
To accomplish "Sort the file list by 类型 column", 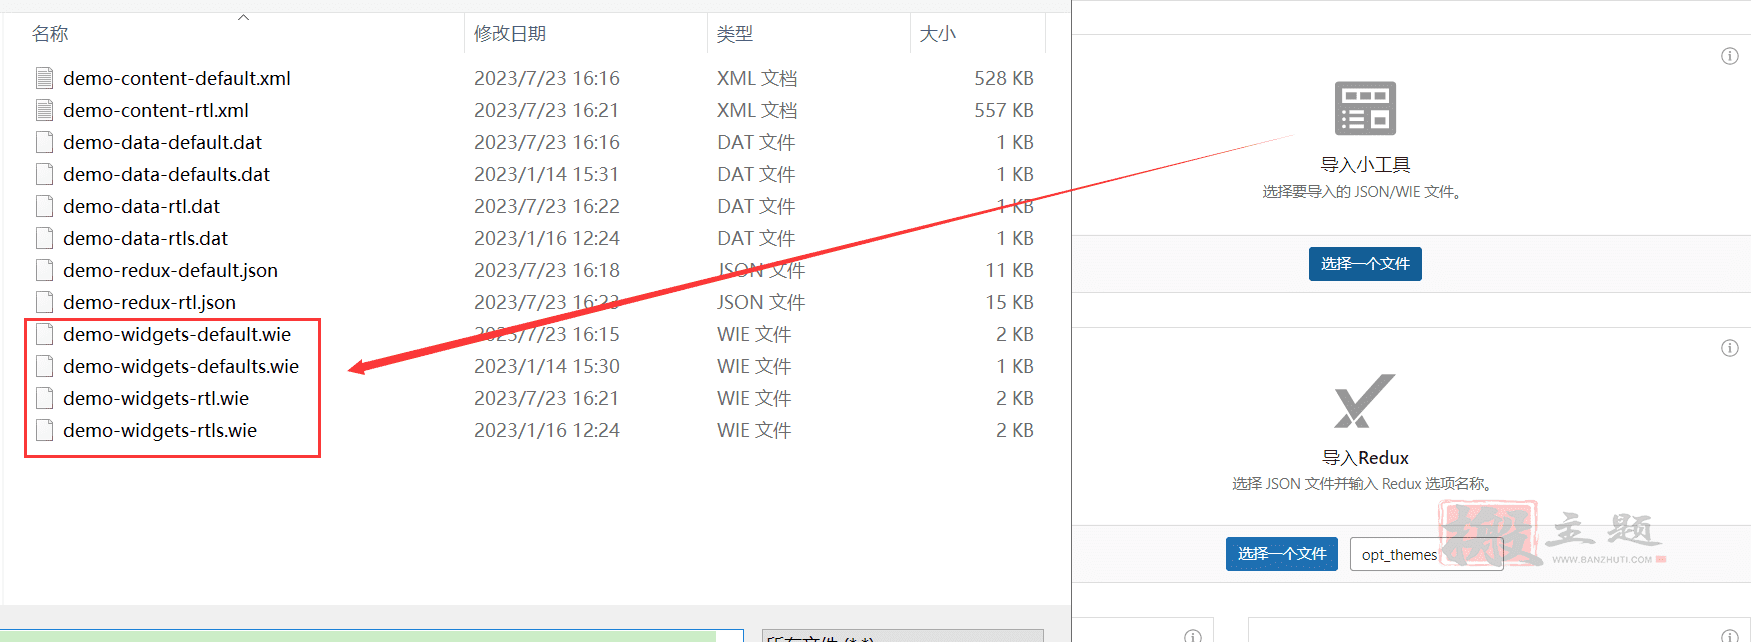I will pos(735,34).
